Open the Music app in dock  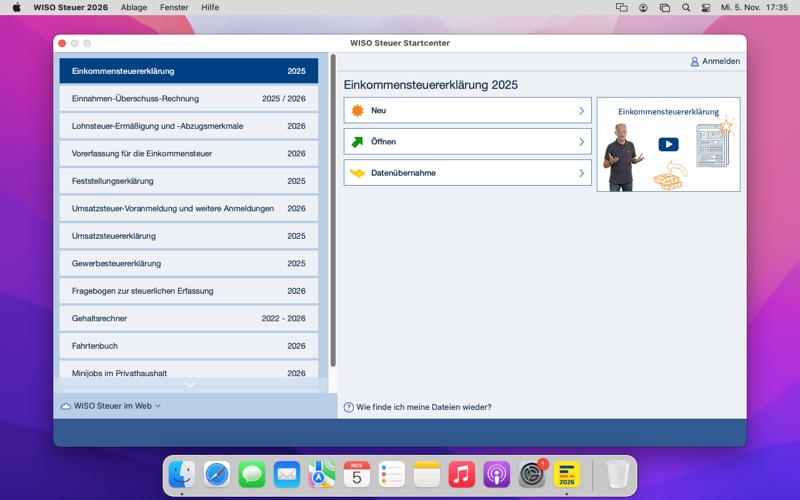(462, 474)
